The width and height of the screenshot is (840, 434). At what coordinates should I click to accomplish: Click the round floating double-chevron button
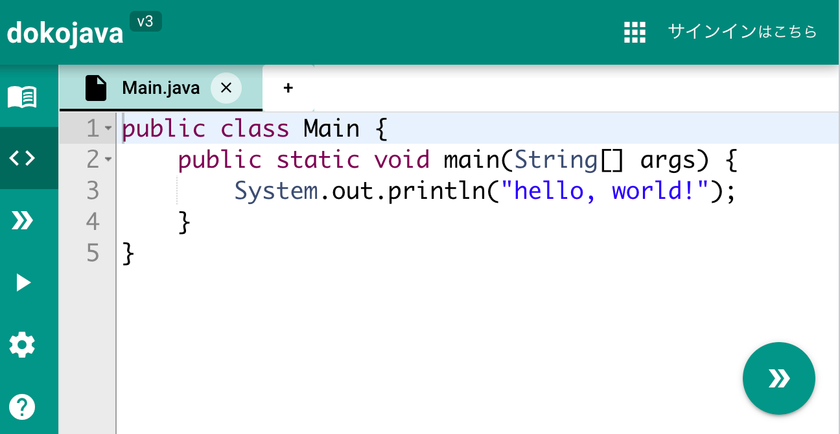(779, 378)
